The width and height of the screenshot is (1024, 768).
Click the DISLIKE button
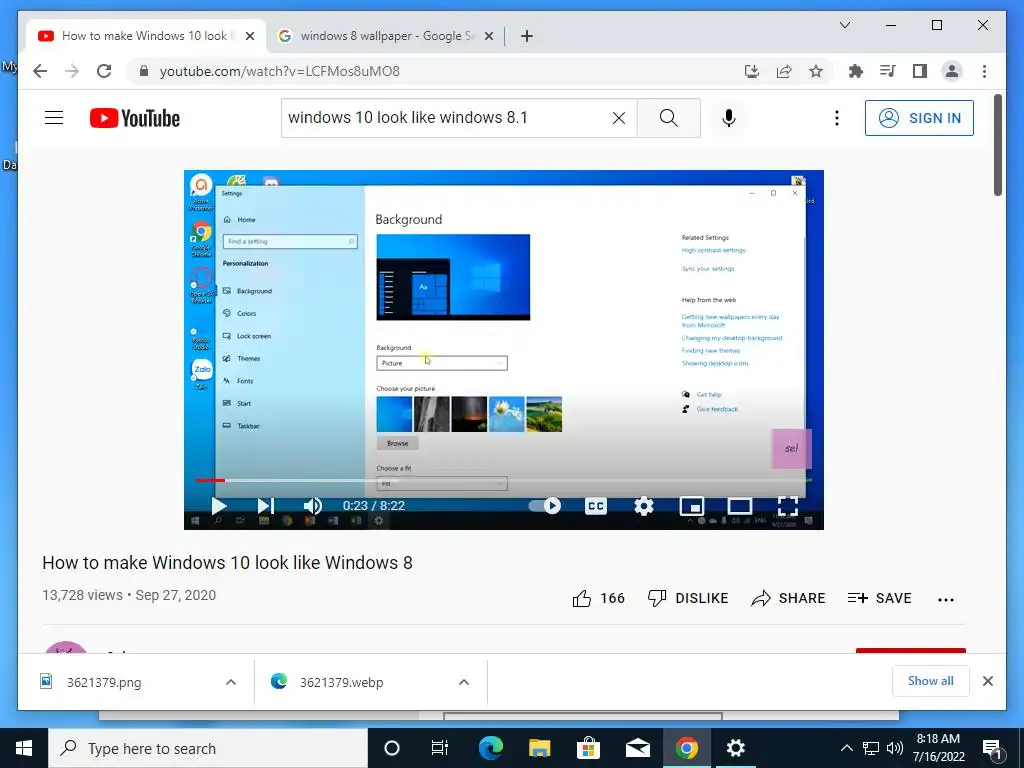tap(688, 598)
